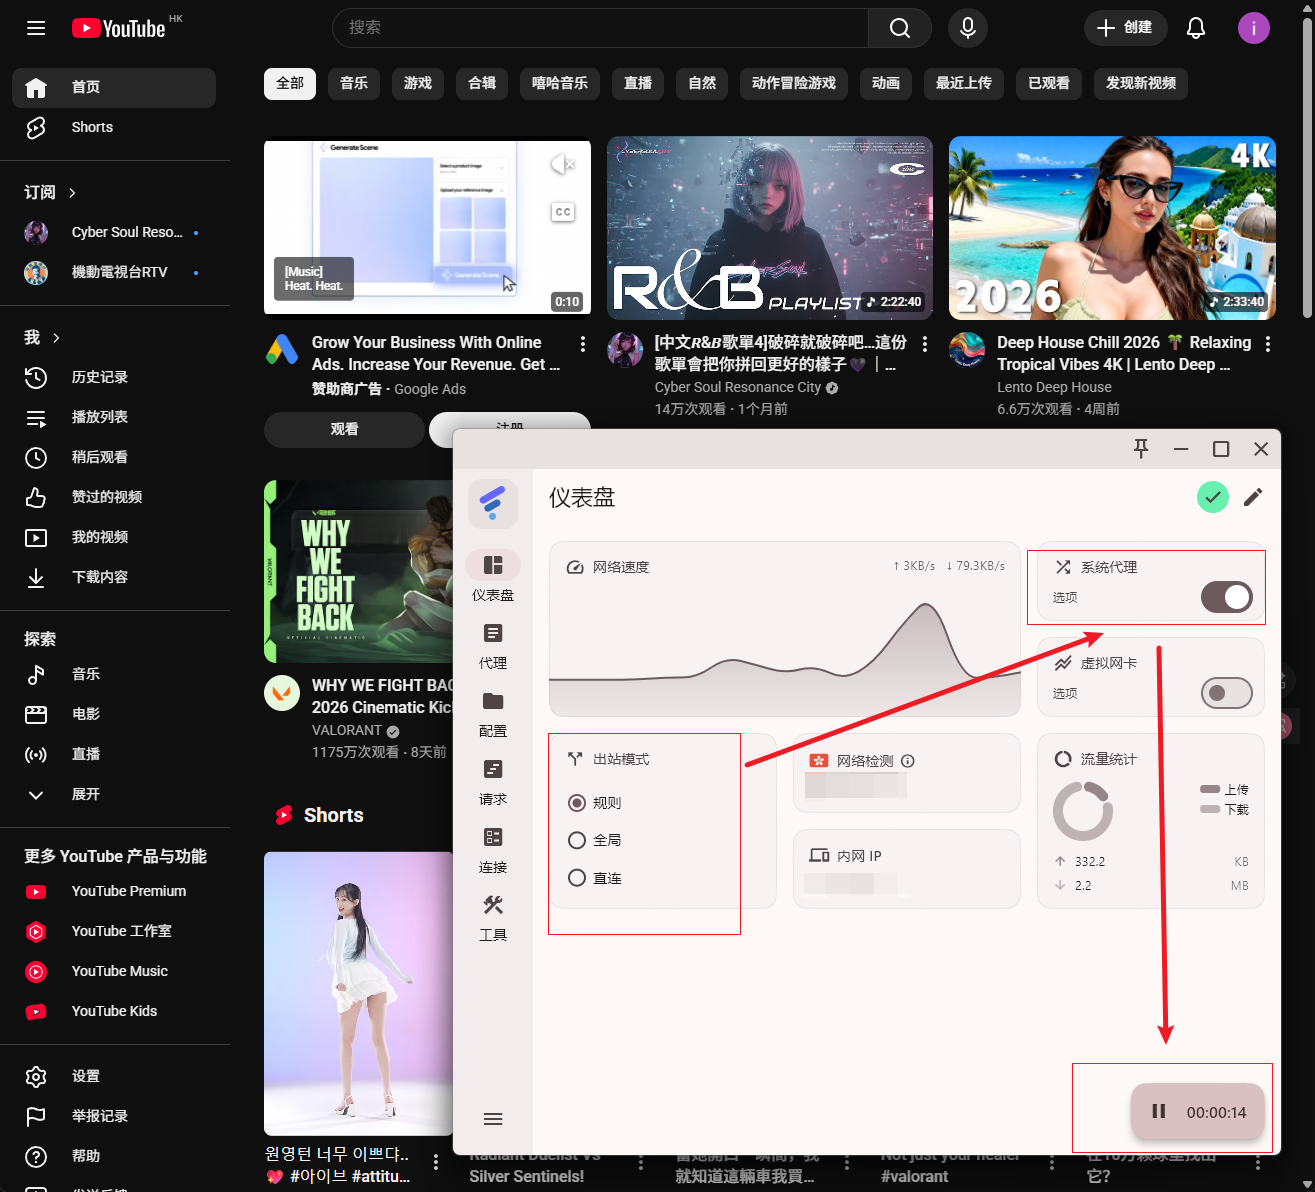Open the 代理 proxies page icon
Viewport: 1315px width, 1192px height.
point(492,634)
